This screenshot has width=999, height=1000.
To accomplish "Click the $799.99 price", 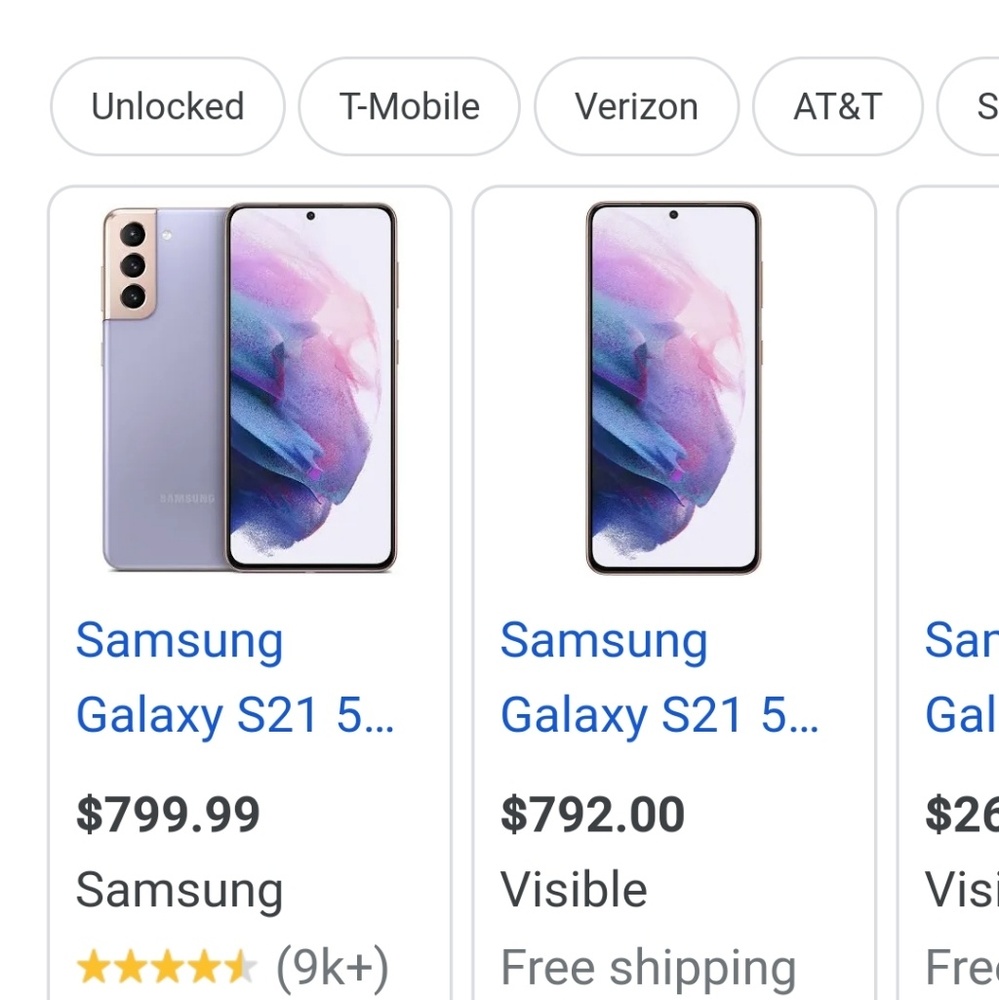I will [x=168, y=815].
